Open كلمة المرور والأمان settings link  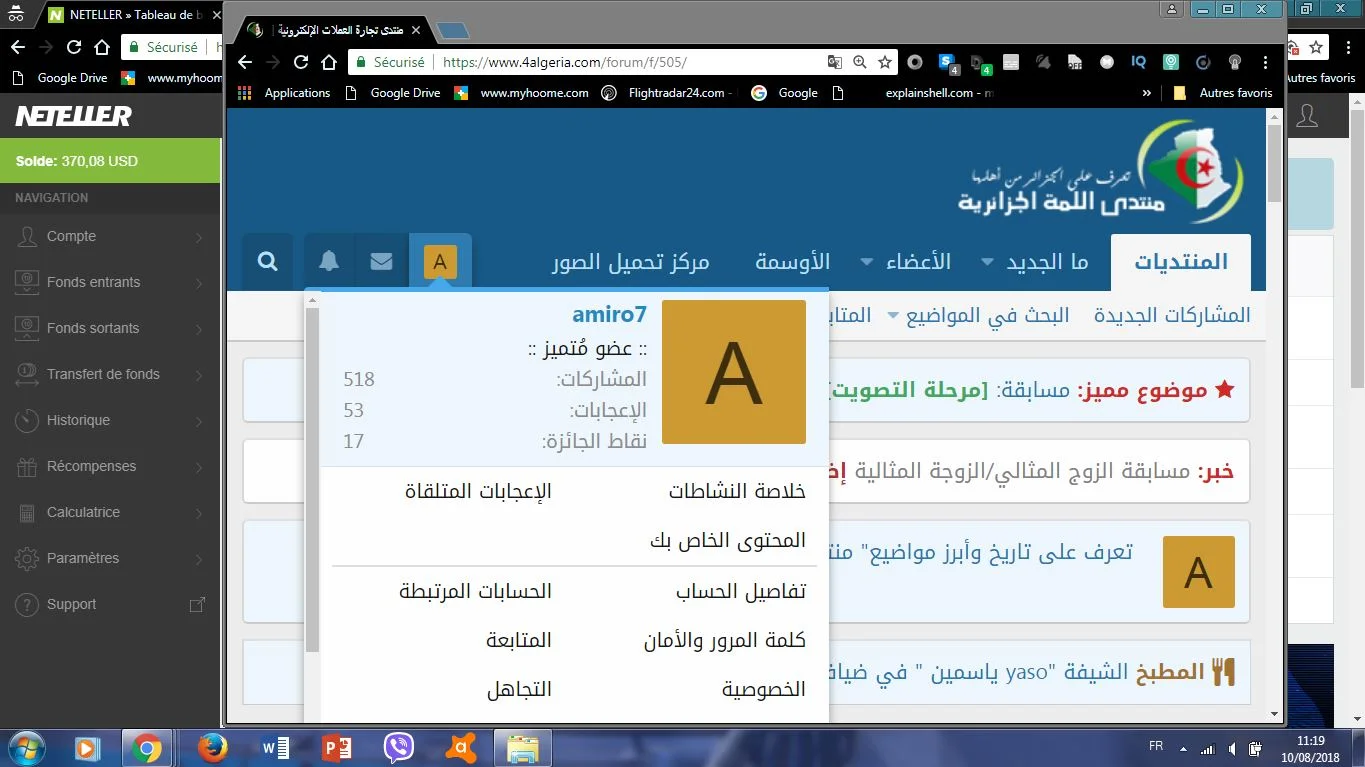tap(724, 640)
